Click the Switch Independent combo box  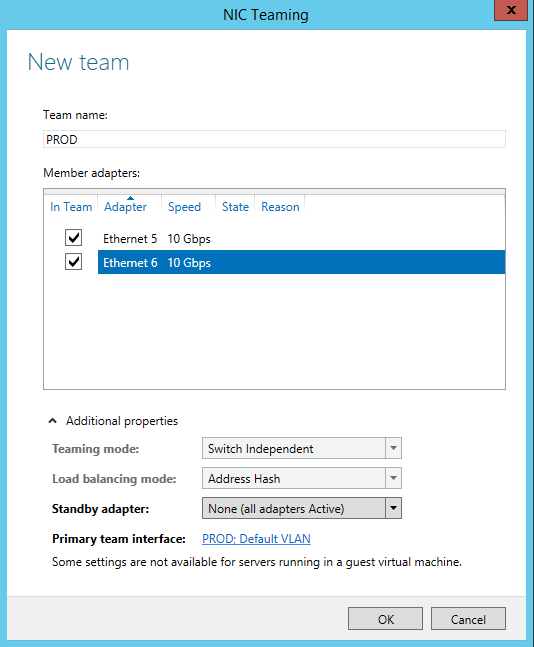pos(302,448)
